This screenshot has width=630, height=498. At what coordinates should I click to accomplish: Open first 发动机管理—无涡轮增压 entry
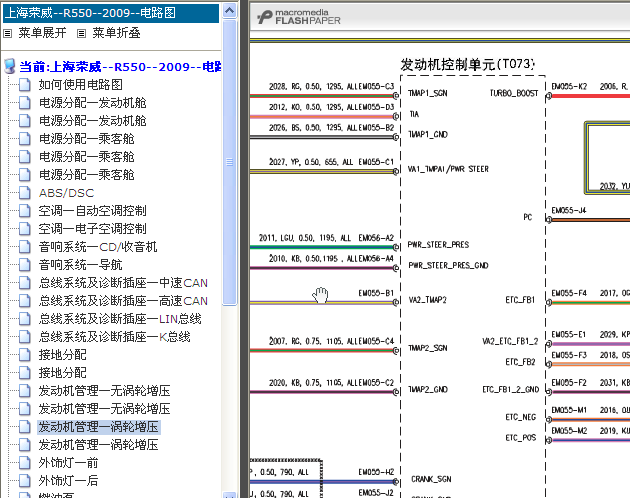pos(104,391)
